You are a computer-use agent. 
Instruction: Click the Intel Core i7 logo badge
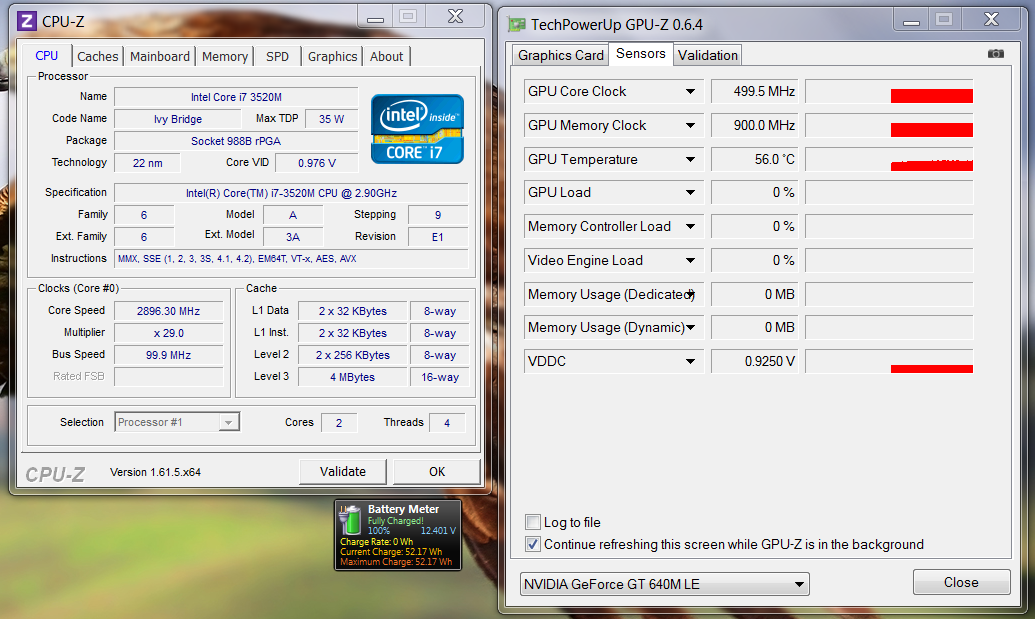coord(417,129)
